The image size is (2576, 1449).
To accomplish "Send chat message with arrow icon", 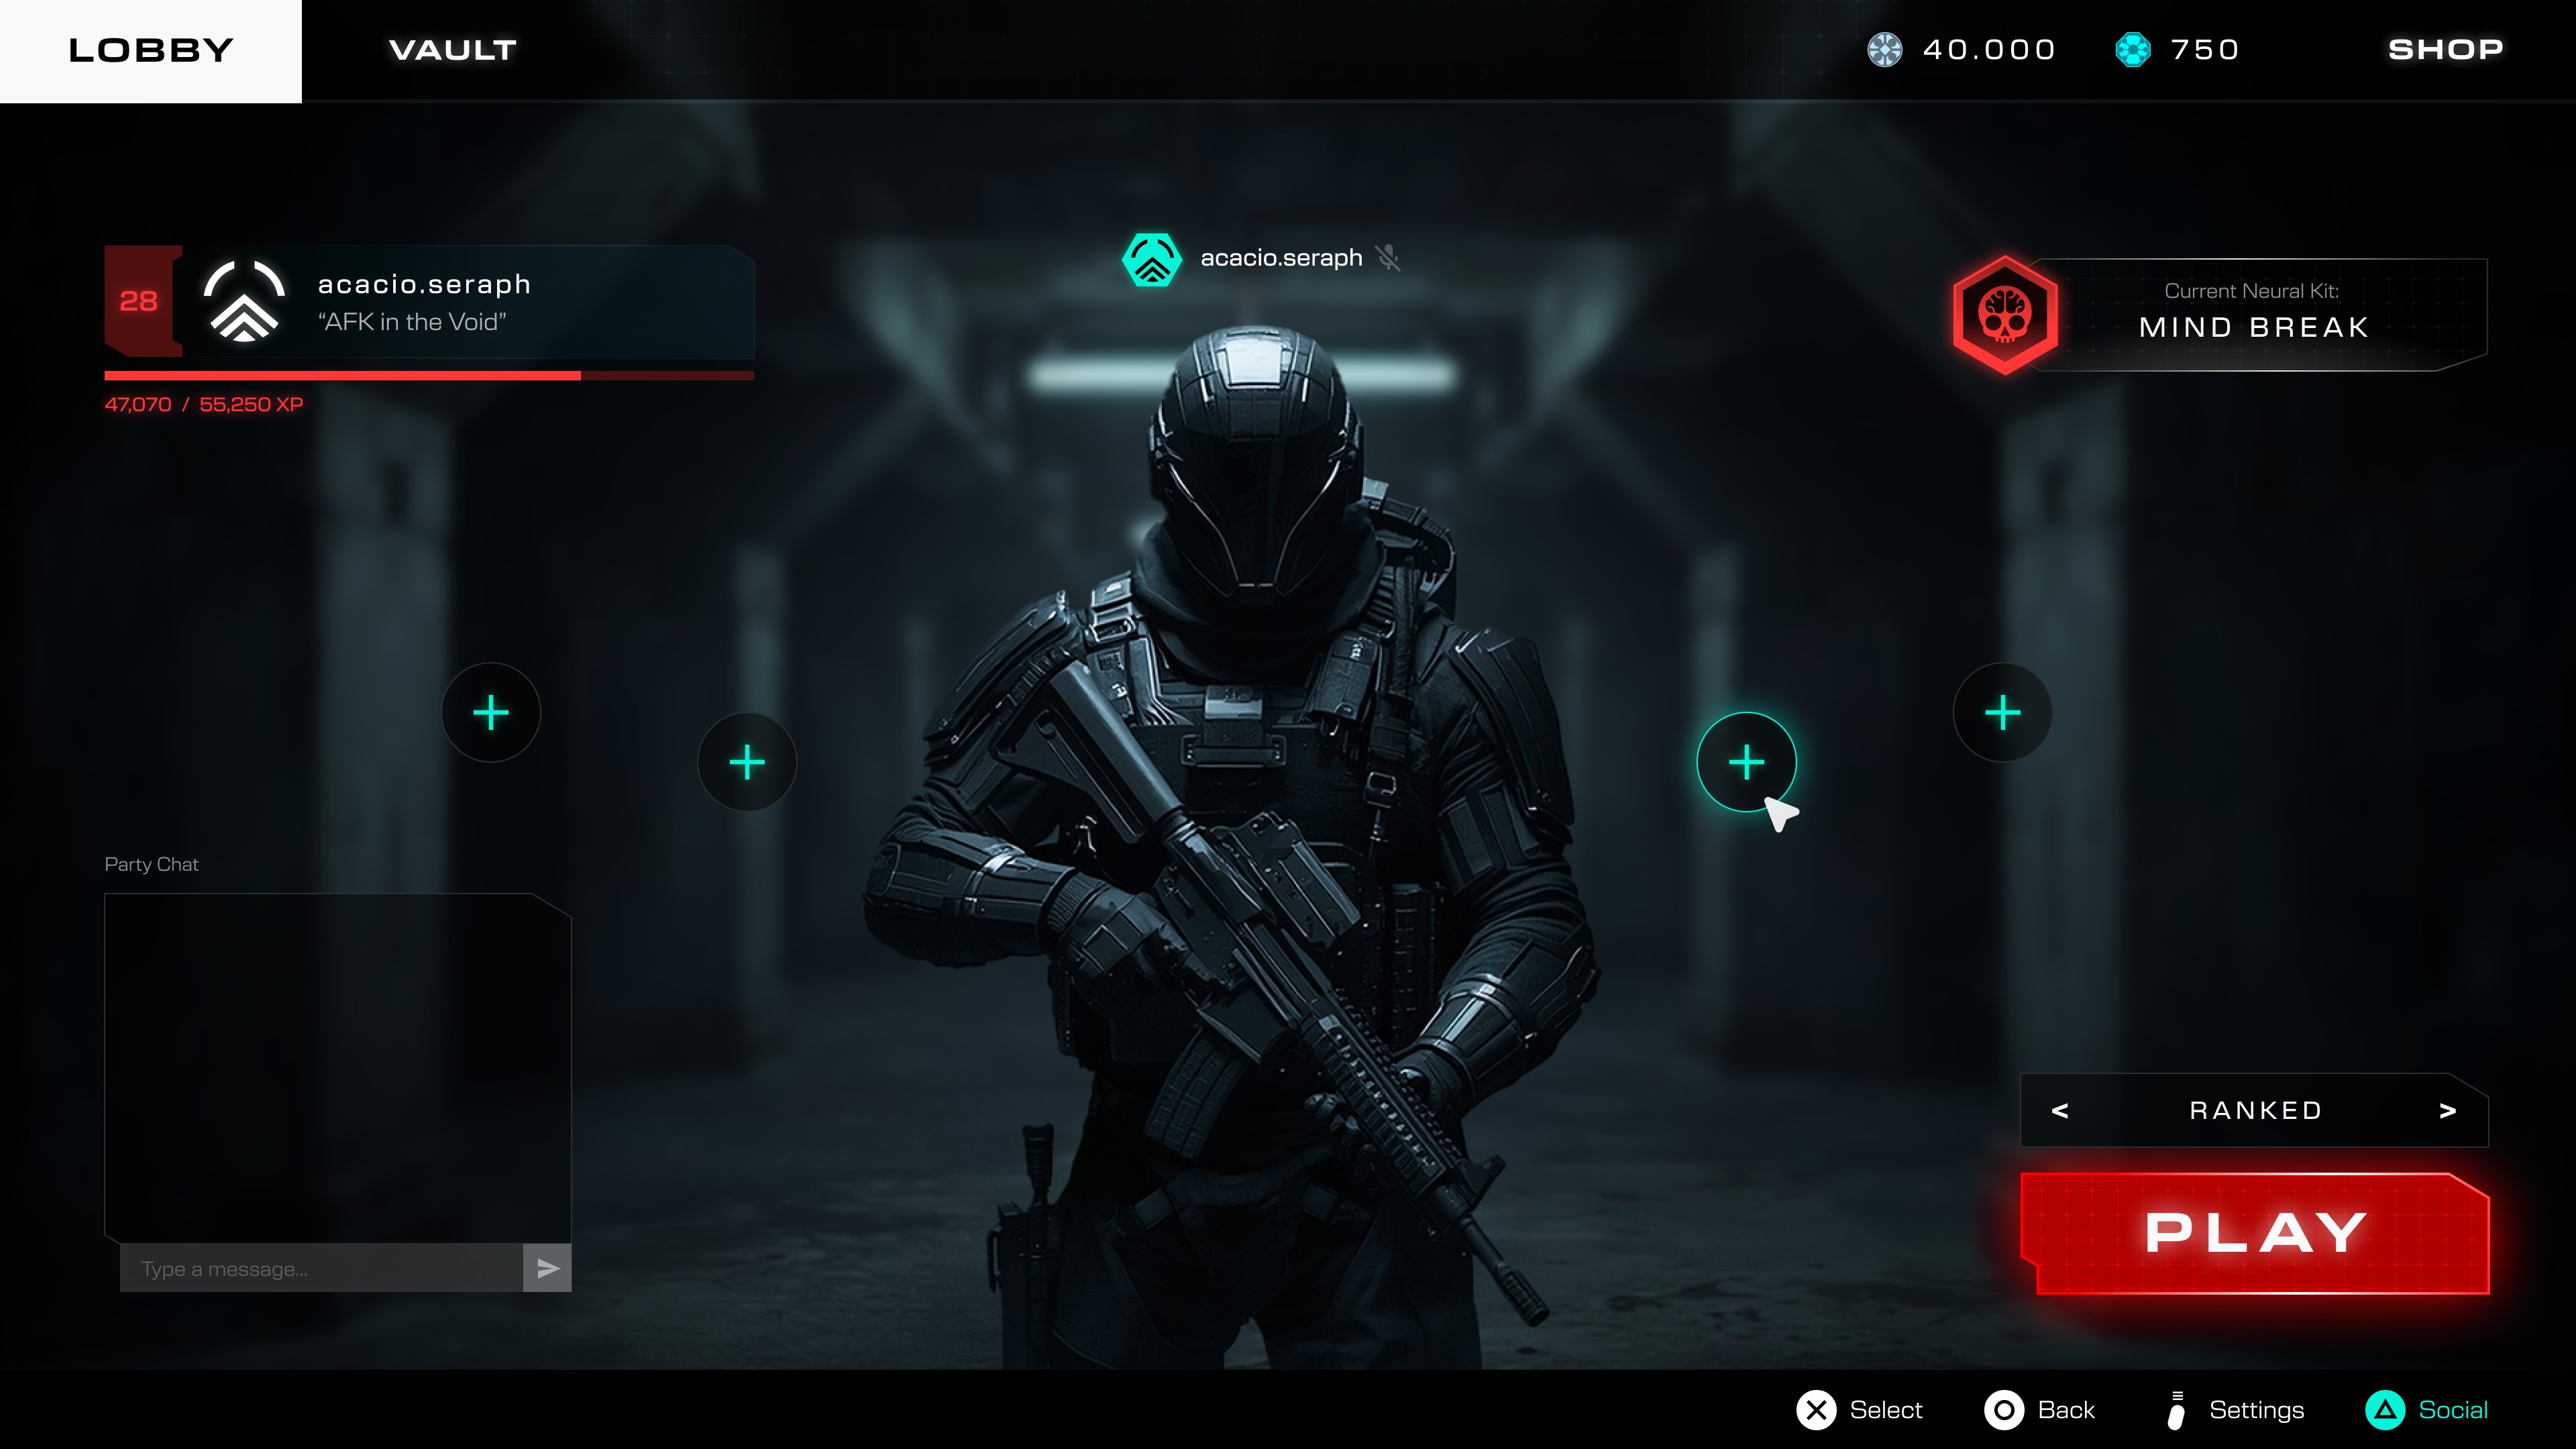I will [x=547, y=1268].
